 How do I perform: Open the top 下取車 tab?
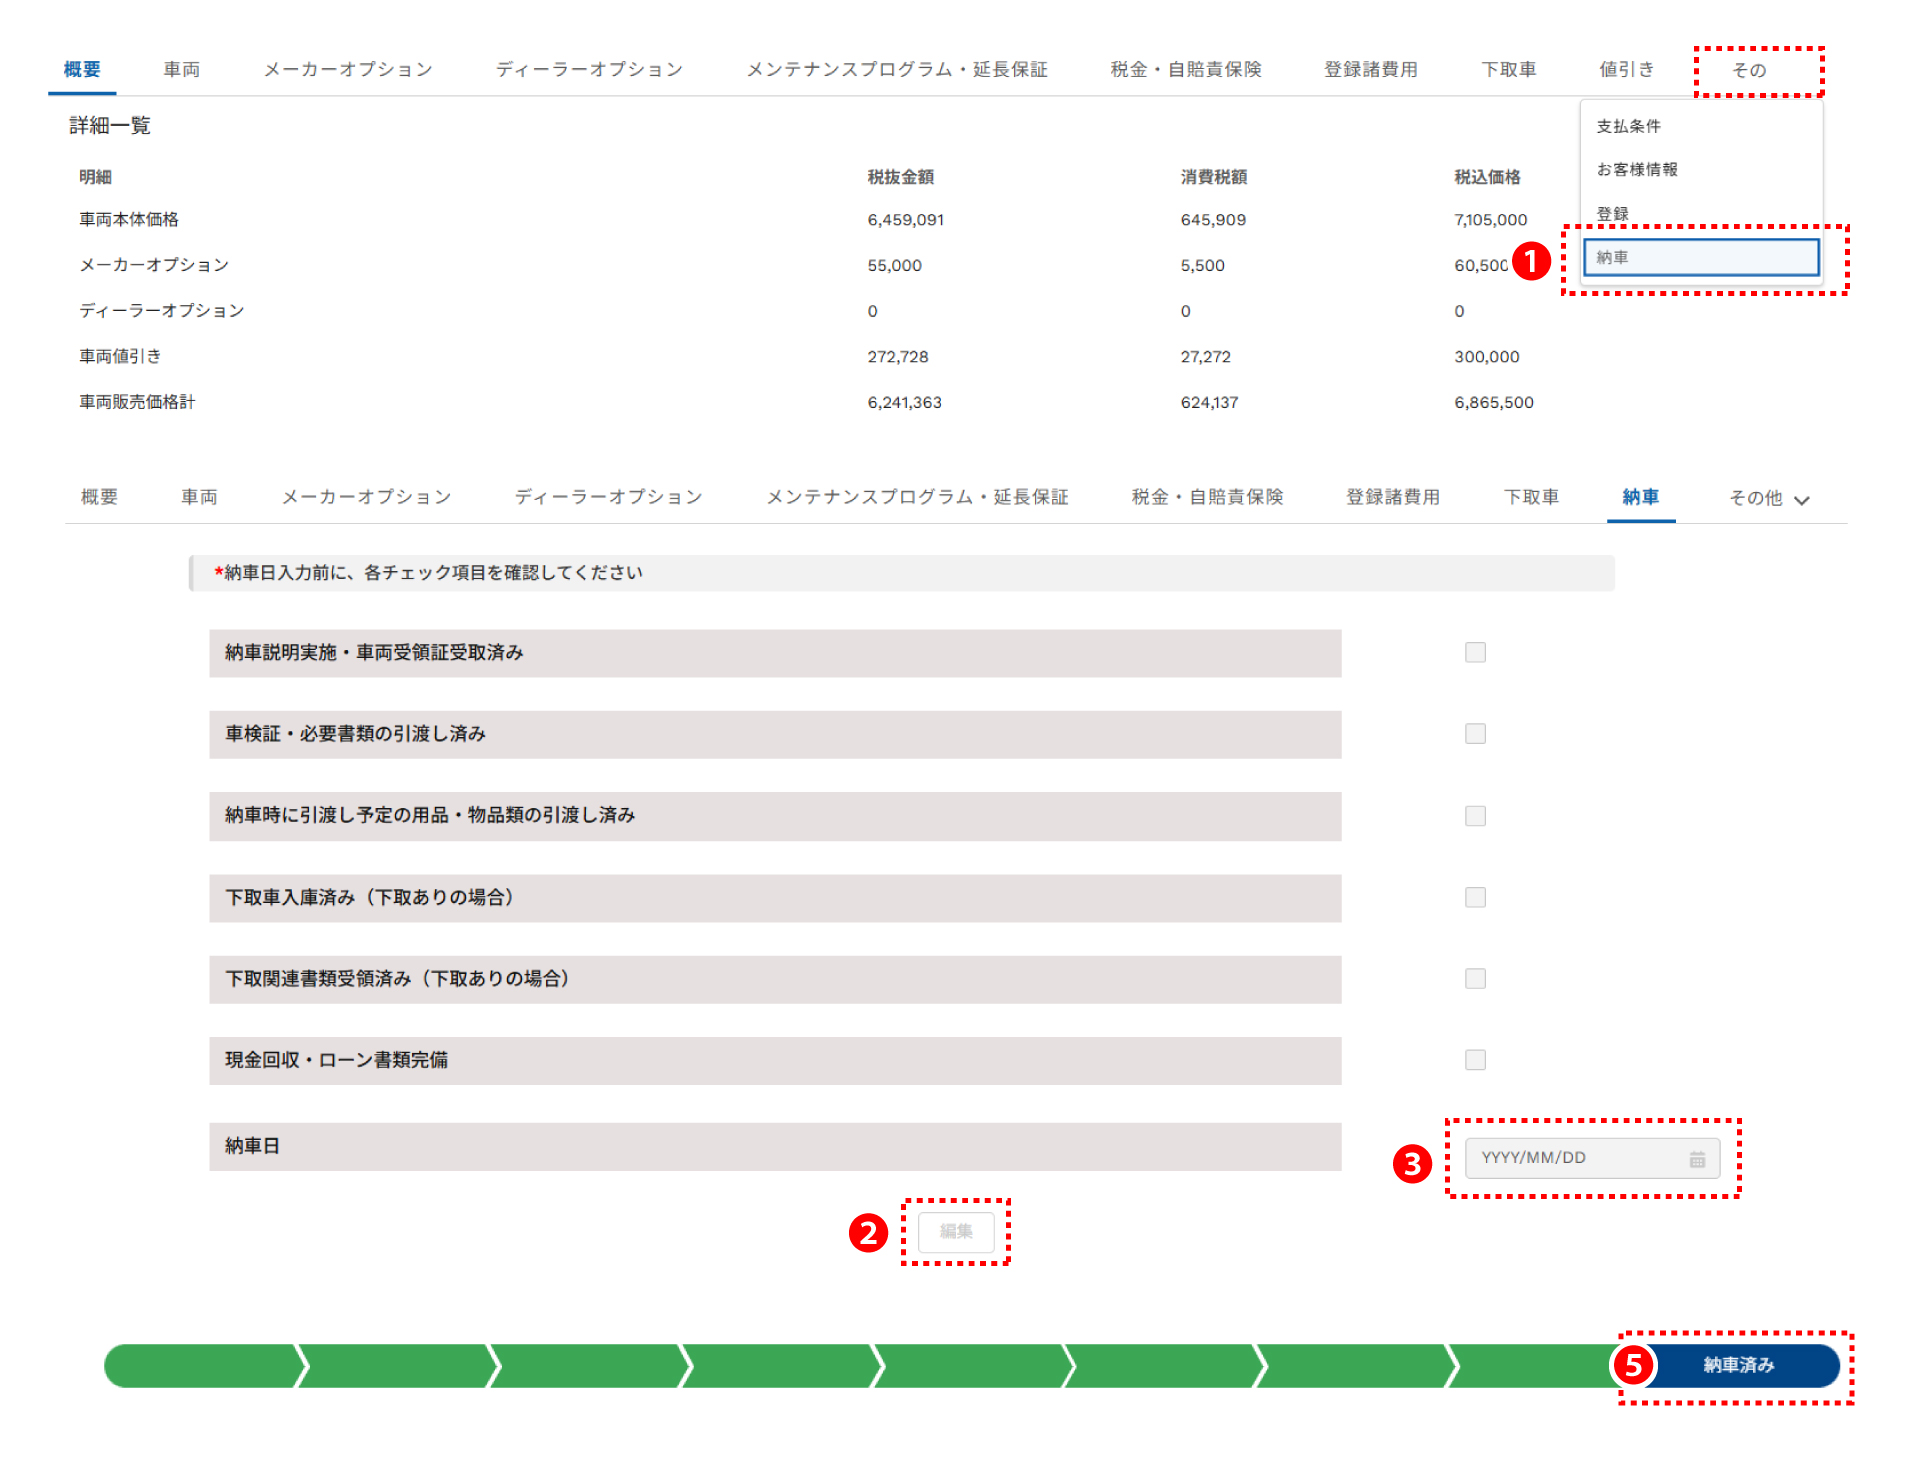click(x=1508, y=70)
